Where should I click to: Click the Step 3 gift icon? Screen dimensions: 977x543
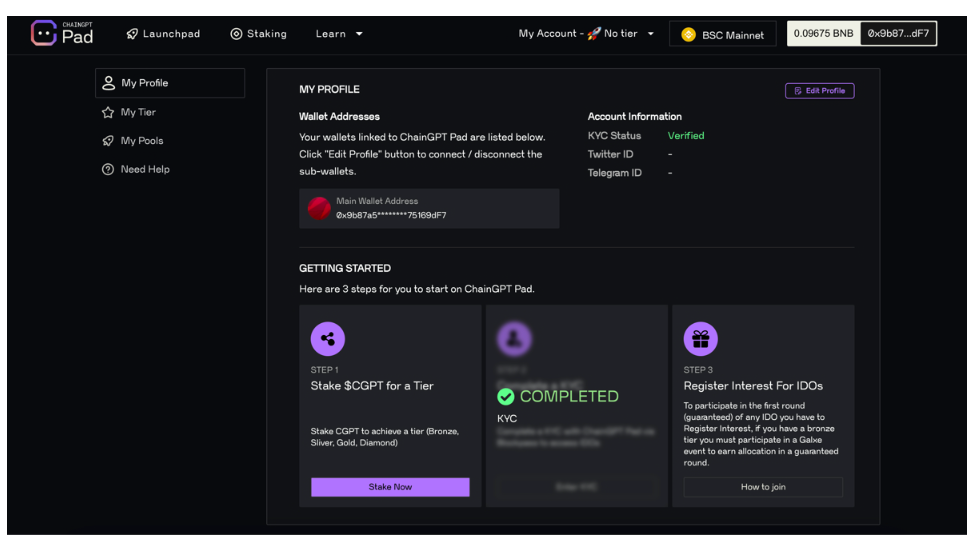tap(700, 339)
